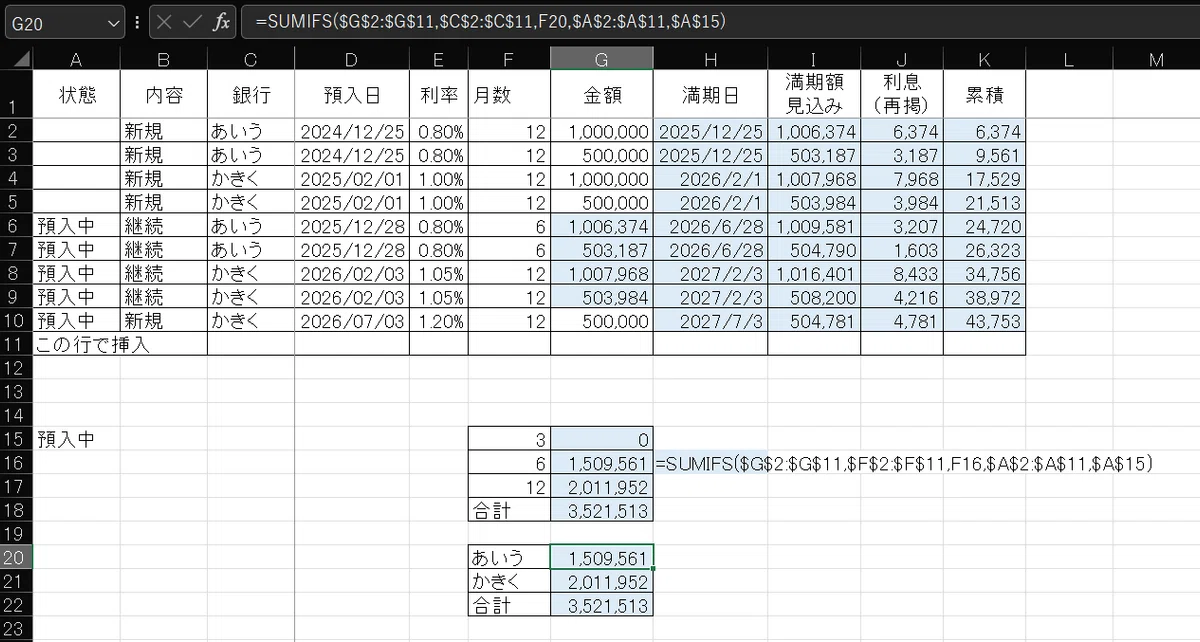Select column M header
This screenshot has height=642, width=1200.
pos(1156,60)
